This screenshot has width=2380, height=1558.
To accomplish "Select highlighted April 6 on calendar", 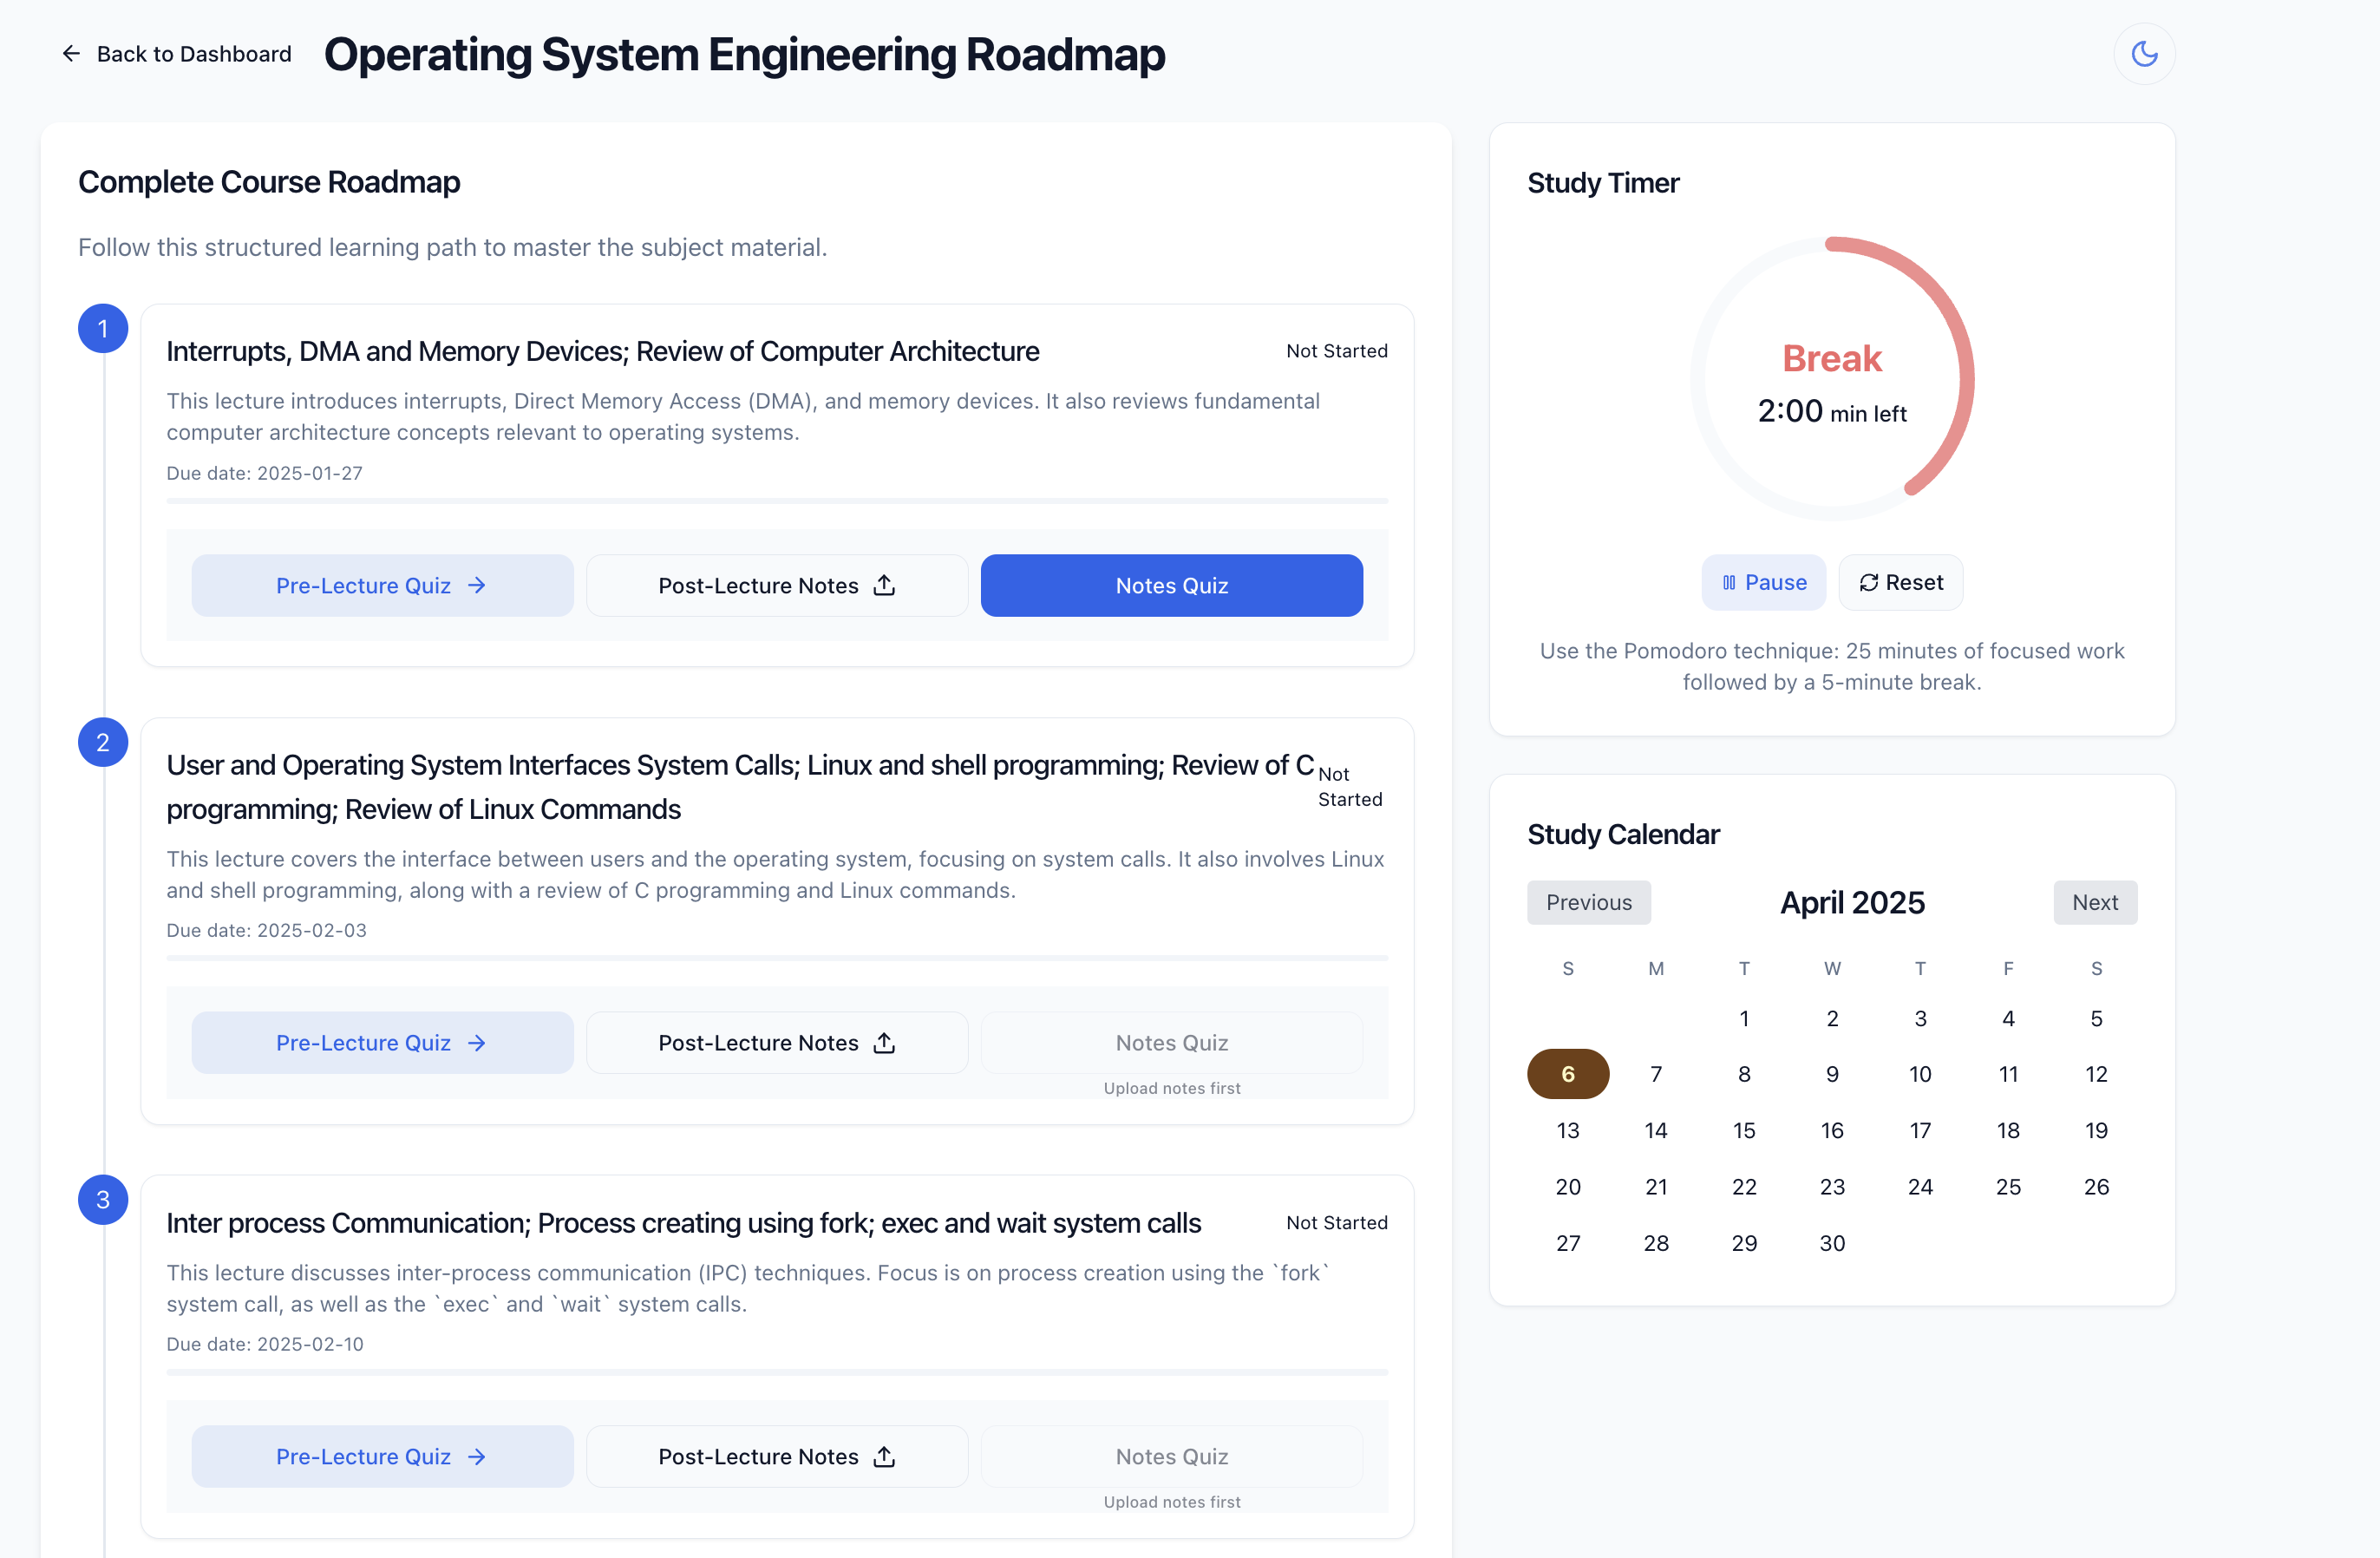I will click(x=1567, y=1074).
